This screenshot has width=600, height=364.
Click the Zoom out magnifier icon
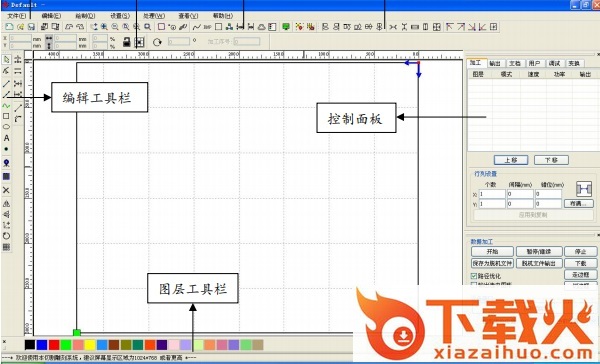pos(115,27)
